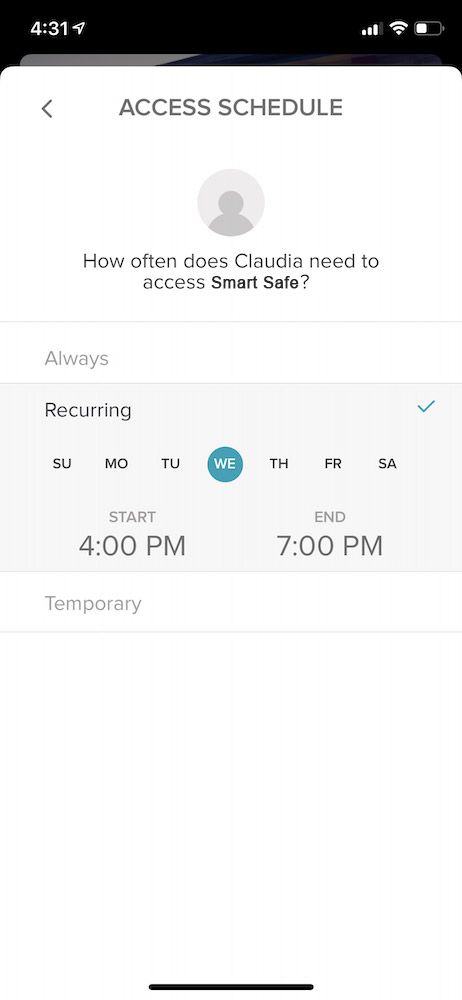This screenshot has height=1000, width=462.
Task: Tap the location arrow next to the time
Action: pyautogui.click(x=79, y=28)
